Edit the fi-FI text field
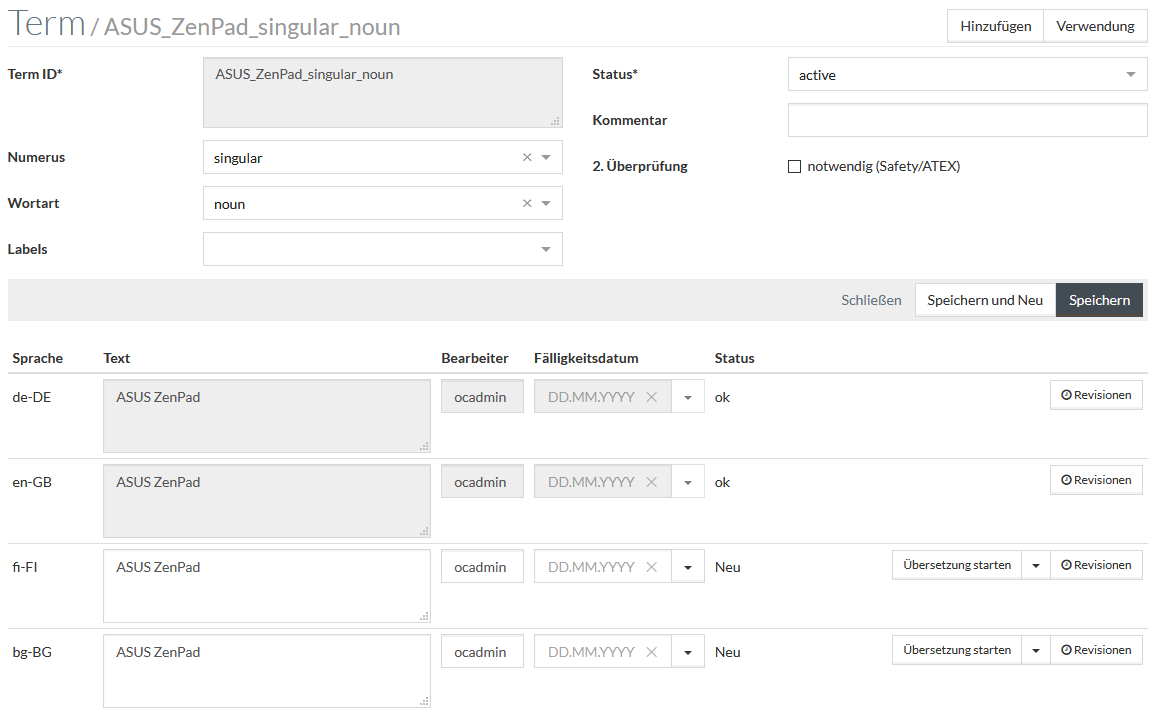The width and height of the screenshot is (1155, 713). [x=267, y=586]
